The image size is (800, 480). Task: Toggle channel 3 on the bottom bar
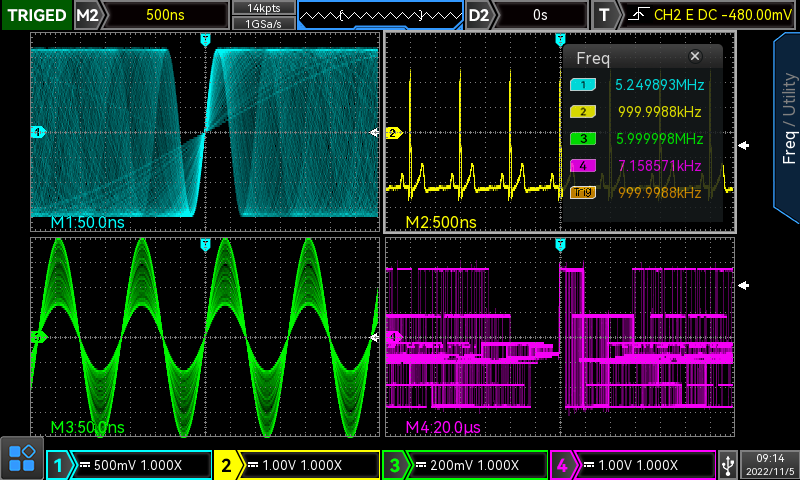[x=396, y=465]
